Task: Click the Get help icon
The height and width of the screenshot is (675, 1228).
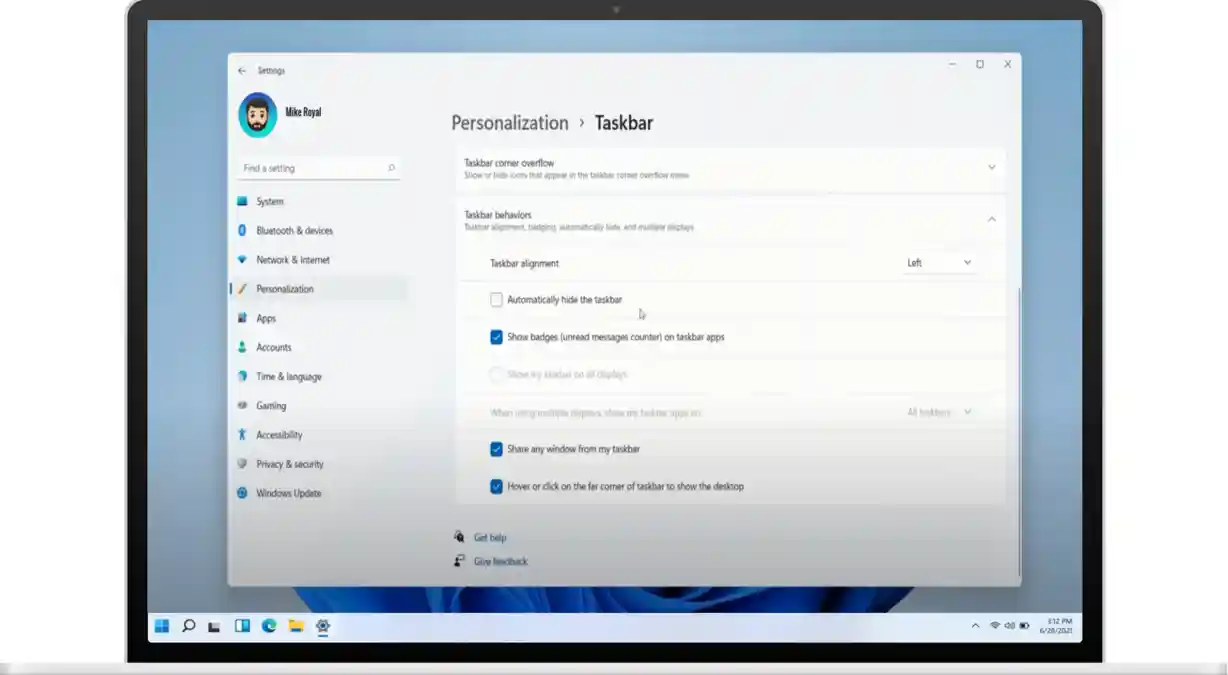Action: (459, 537)
